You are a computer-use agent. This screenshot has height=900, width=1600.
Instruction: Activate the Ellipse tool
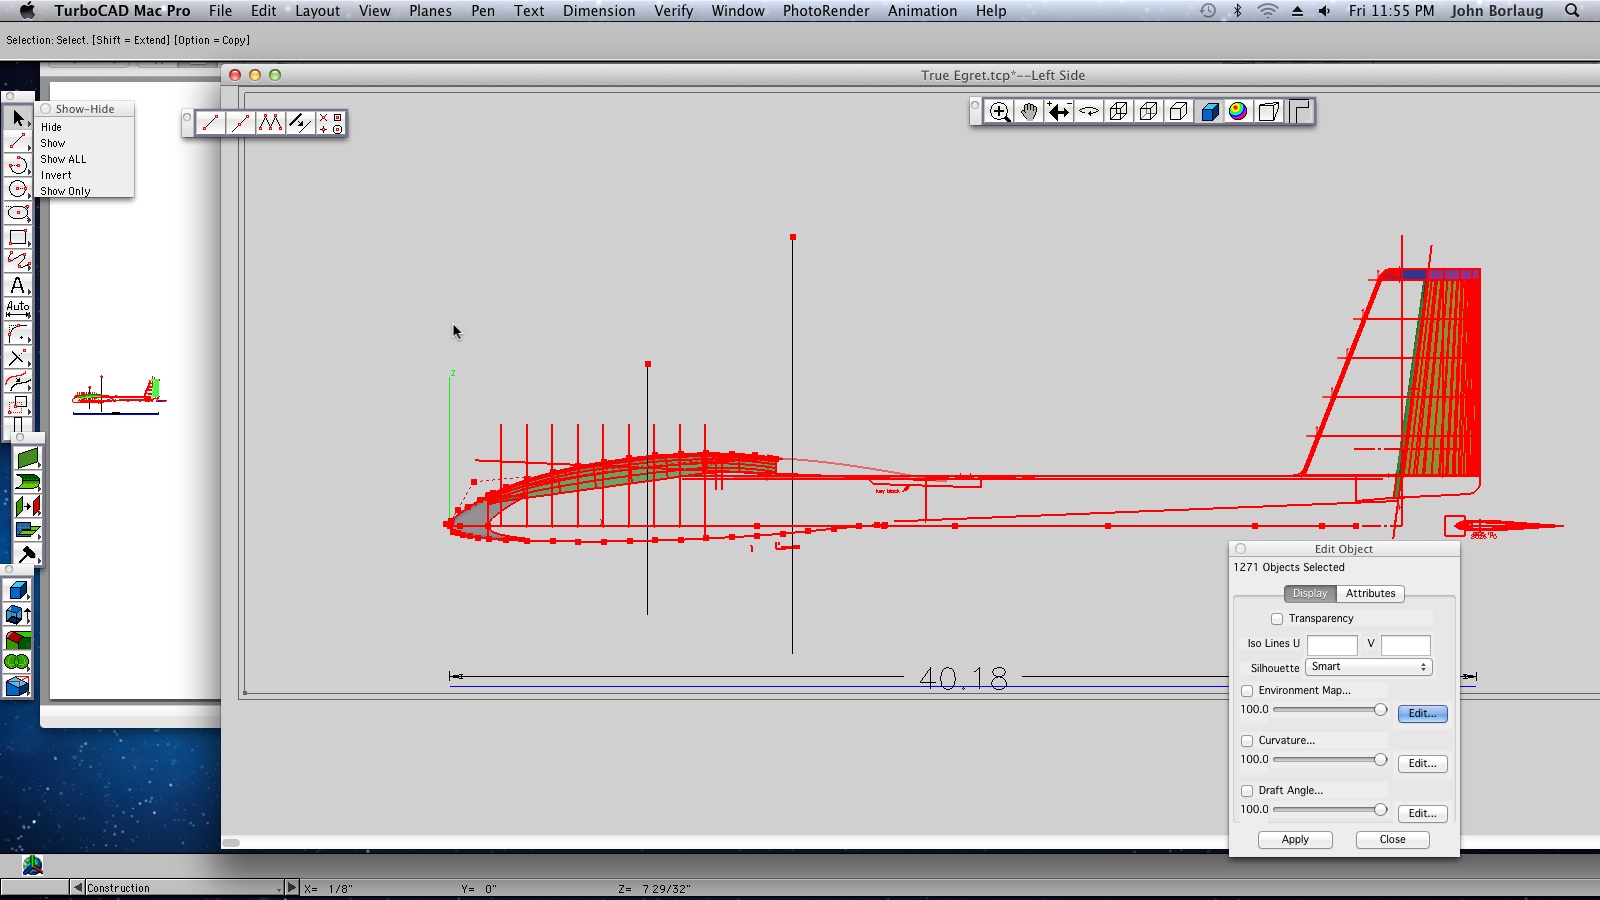click(x=18, y=214)
